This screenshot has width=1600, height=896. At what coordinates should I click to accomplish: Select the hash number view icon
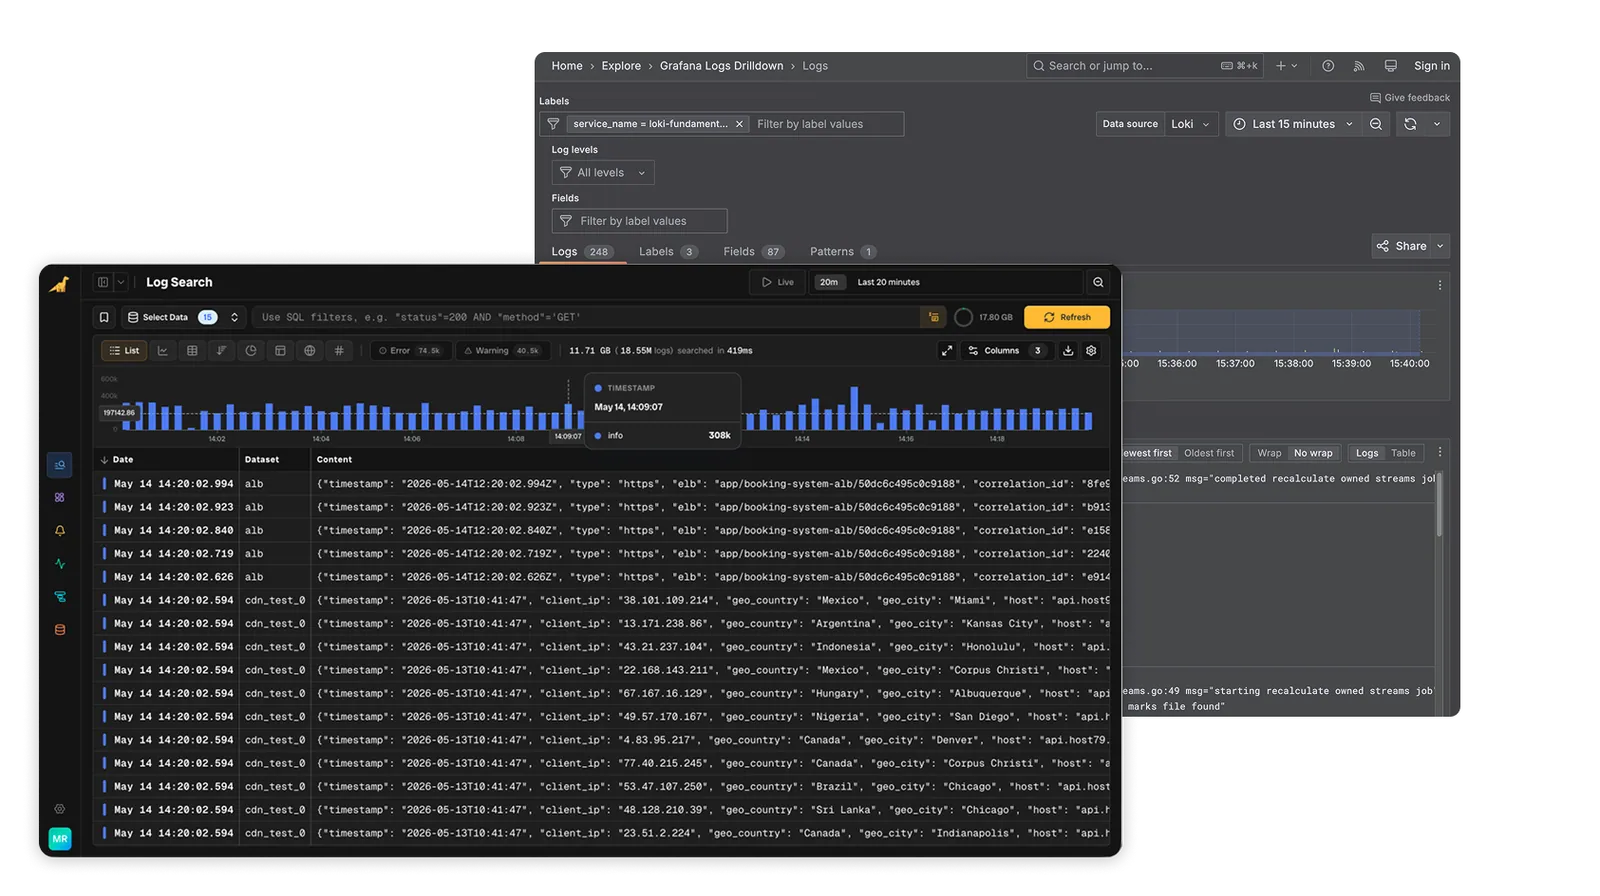[x=339, y=351]
